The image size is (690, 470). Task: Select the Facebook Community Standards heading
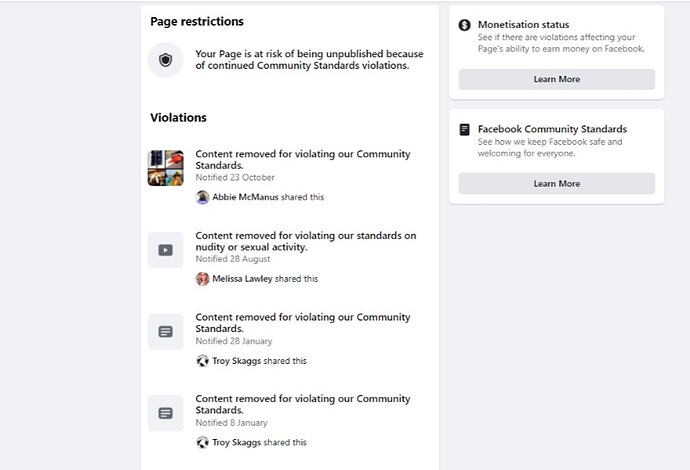pos(552,129)
